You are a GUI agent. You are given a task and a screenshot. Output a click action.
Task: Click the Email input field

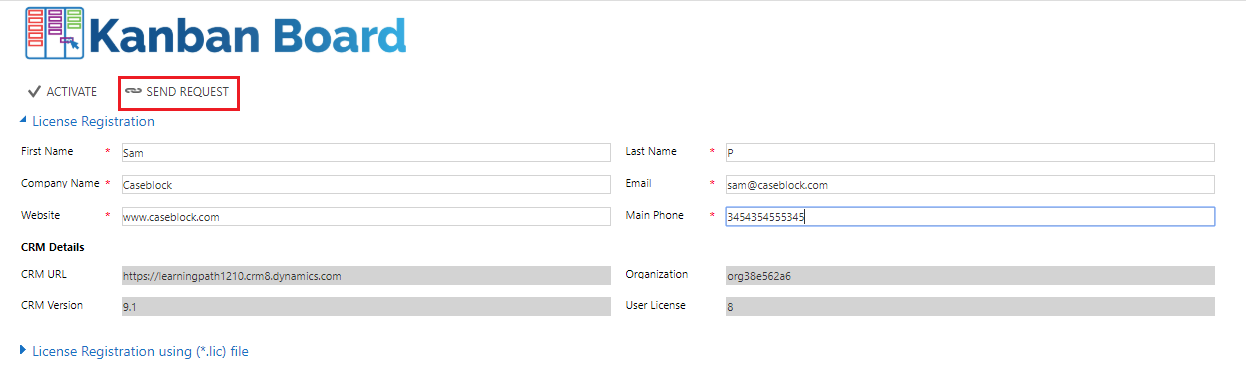point(969,185)
